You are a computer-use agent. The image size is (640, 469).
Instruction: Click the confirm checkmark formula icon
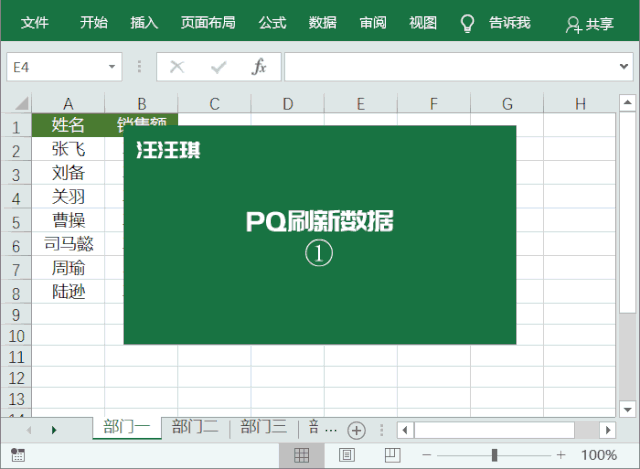pos(218,67)
